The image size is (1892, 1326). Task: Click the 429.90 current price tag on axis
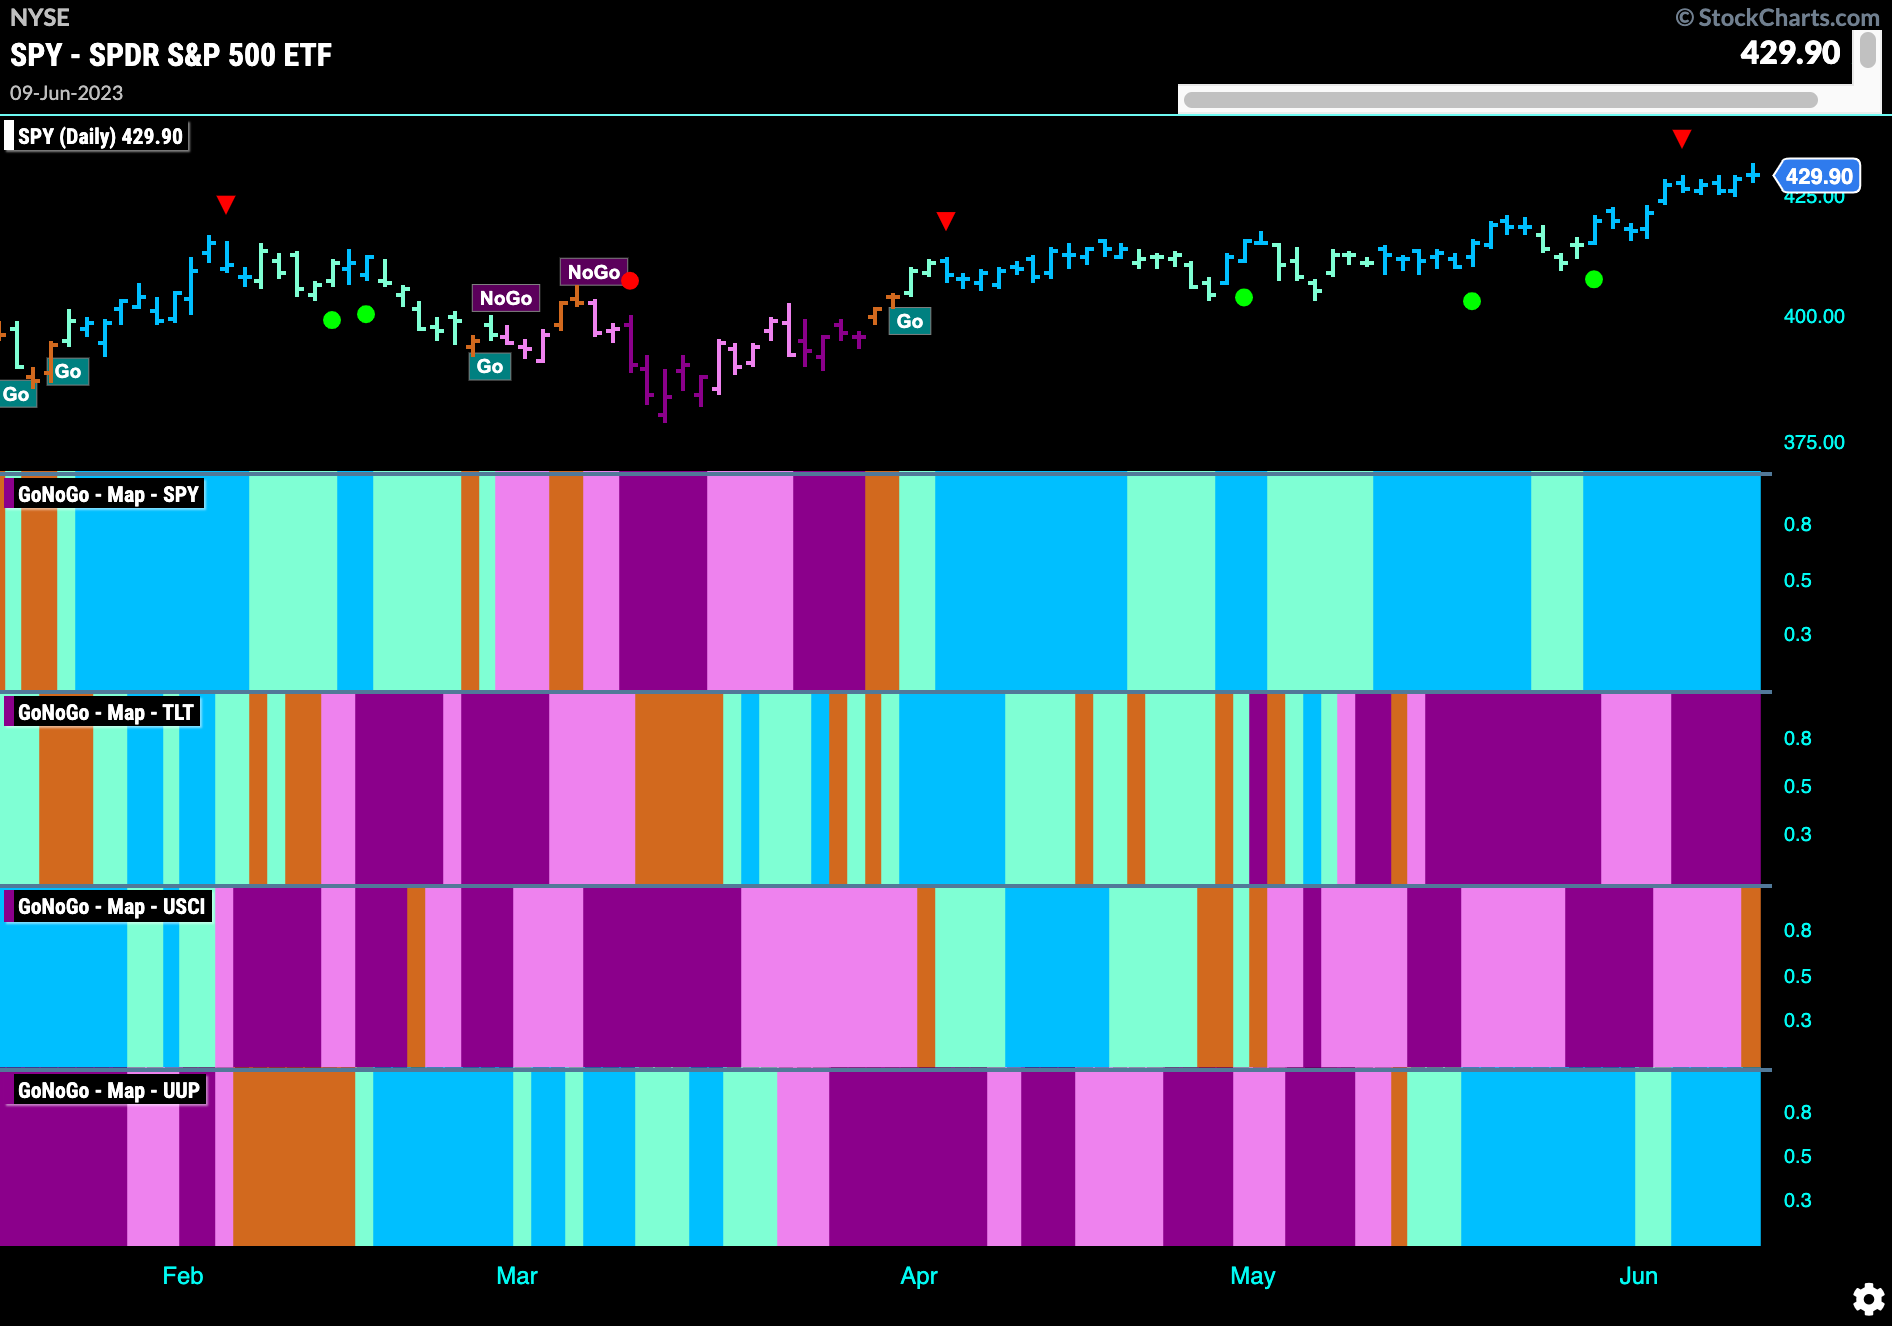(1818, 176)
